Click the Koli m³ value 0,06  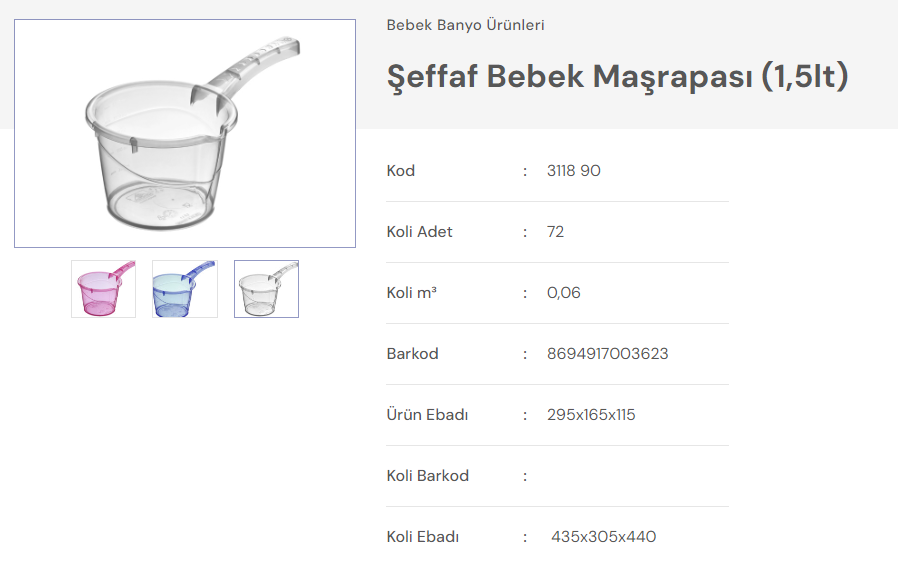564,293
